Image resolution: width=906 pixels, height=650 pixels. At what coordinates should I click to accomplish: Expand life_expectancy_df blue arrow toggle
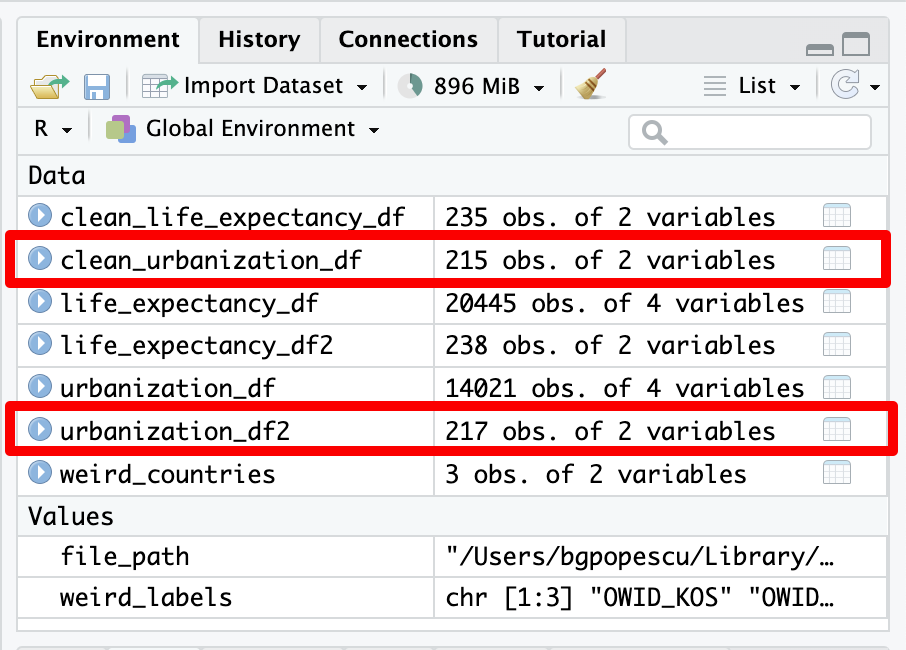40,301
